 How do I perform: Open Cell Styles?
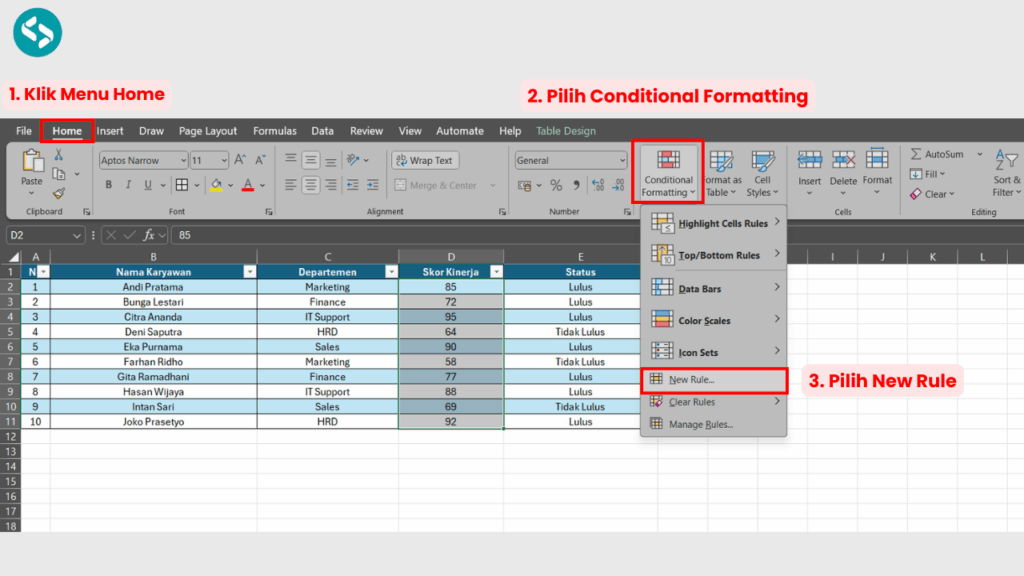pos(762,170)
